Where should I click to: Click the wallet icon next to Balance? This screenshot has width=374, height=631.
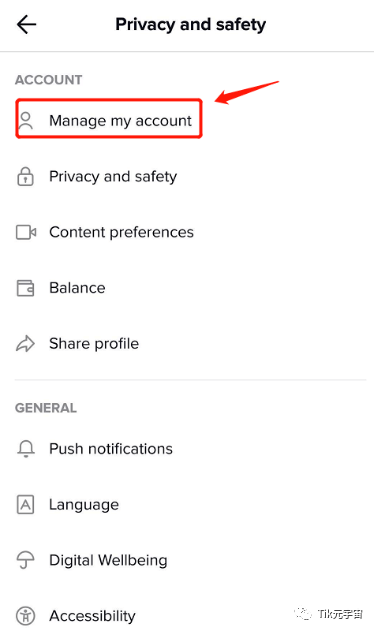[25, 288]
